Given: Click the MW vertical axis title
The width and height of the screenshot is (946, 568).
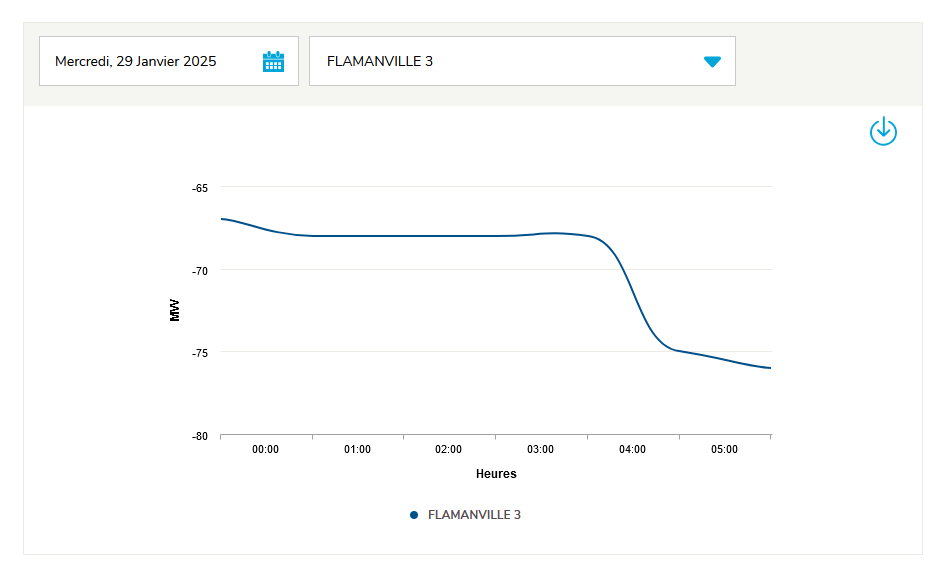Looking at the screenshot, I should (x=176, y=310).
